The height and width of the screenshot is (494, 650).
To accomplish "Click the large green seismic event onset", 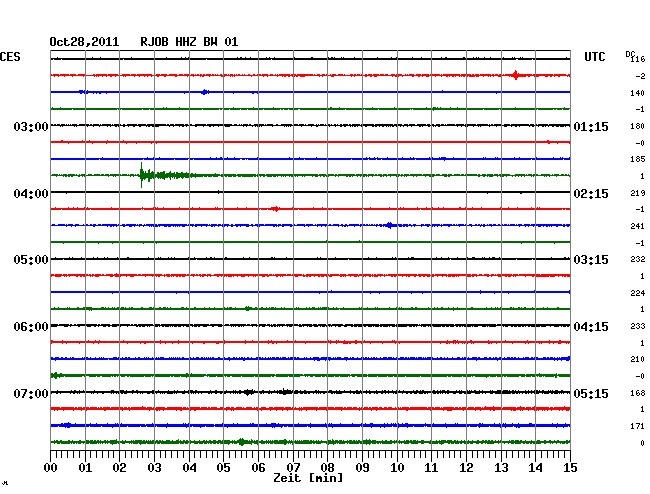I will pos(142,175).
